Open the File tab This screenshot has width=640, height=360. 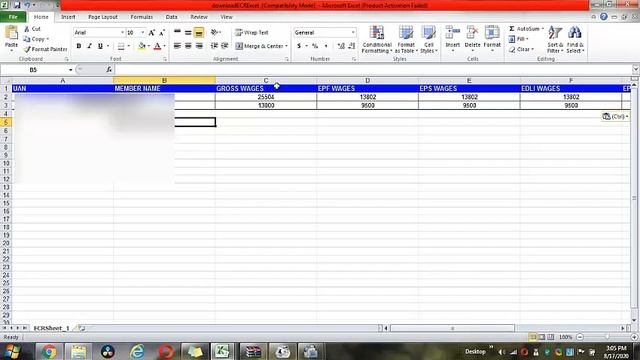coord(13,17)
